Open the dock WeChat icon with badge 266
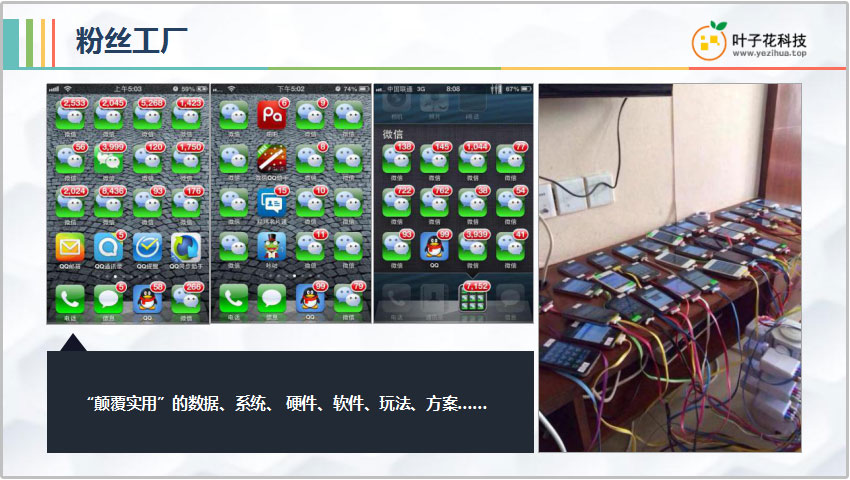 186,299
